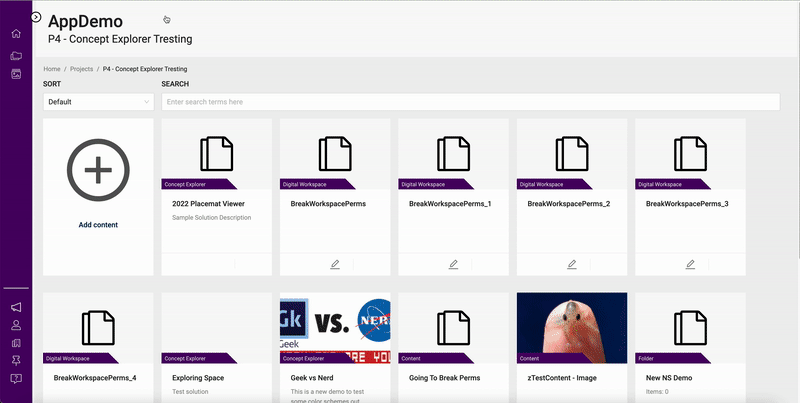
Task: Click the library books sidebar icon
Action: [x=16, y=343]
